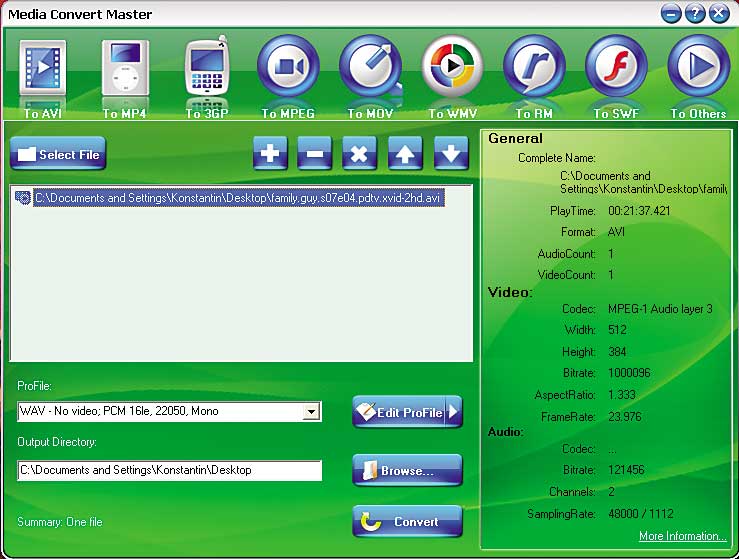The width and height of the screenshot is (739, 559).
Task: Click the file icon beside the avi entry
Action: click(x=23, y=197)
